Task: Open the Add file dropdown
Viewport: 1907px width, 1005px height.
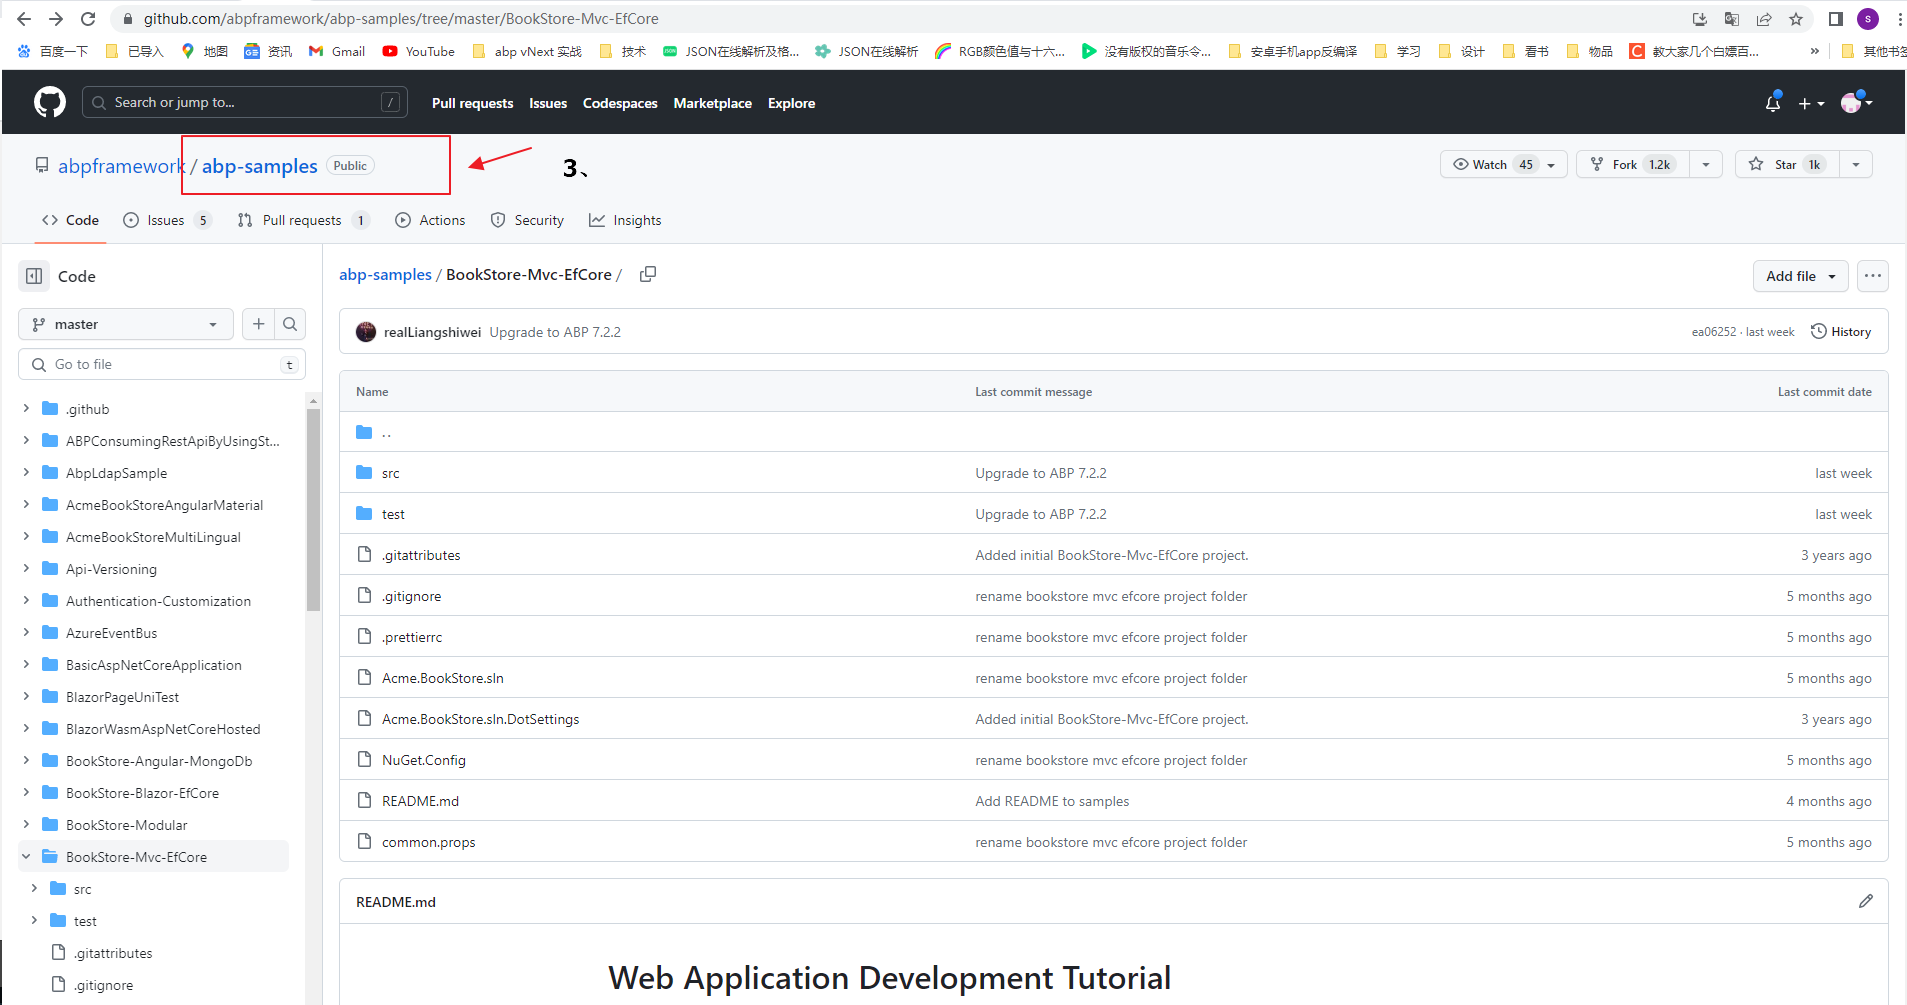Action: pos(1800,276)
